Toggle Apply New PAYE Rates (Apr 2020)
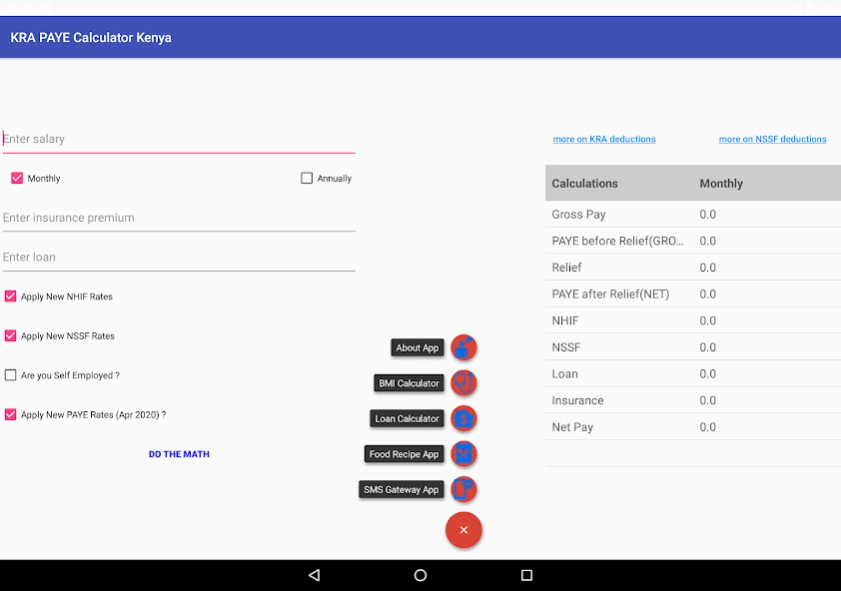 (11, 414)
